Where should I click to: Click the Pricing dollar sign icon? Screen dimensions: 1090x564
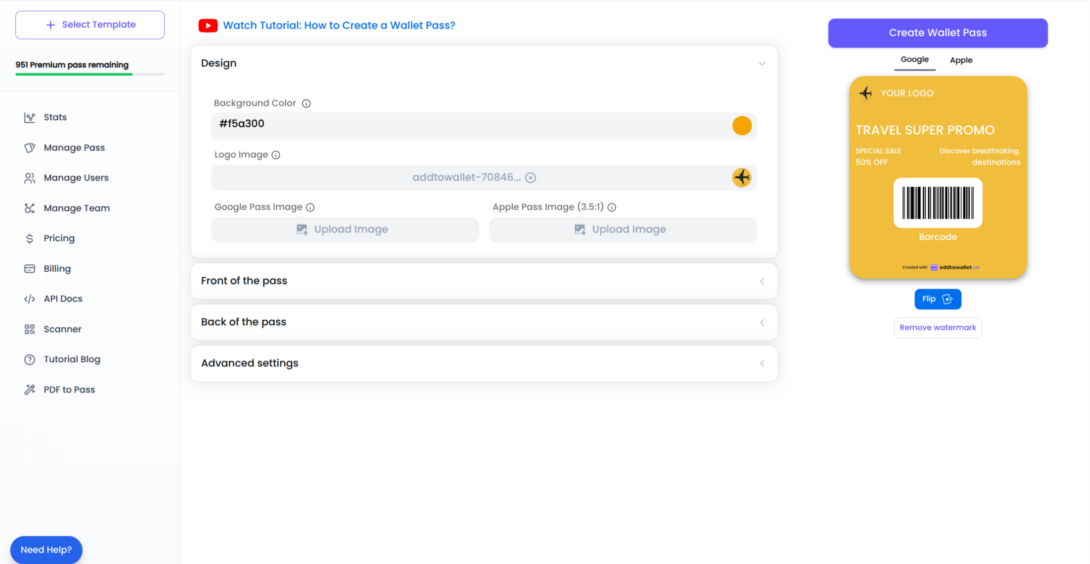29,239
